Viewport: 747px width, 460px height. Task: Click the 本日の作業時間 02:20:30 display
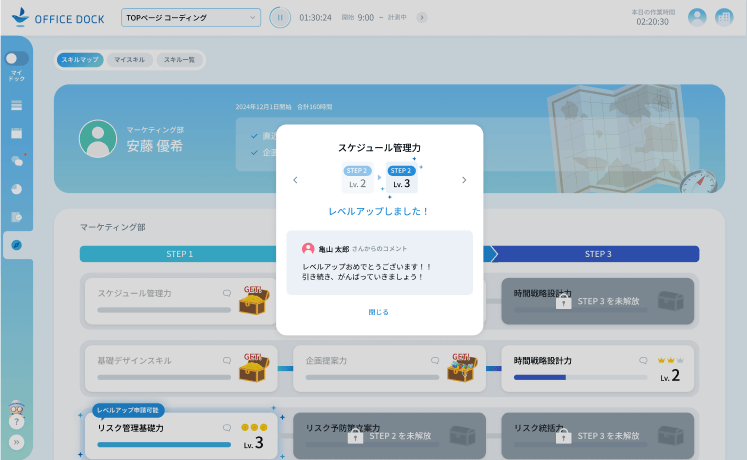click(653, 18)
